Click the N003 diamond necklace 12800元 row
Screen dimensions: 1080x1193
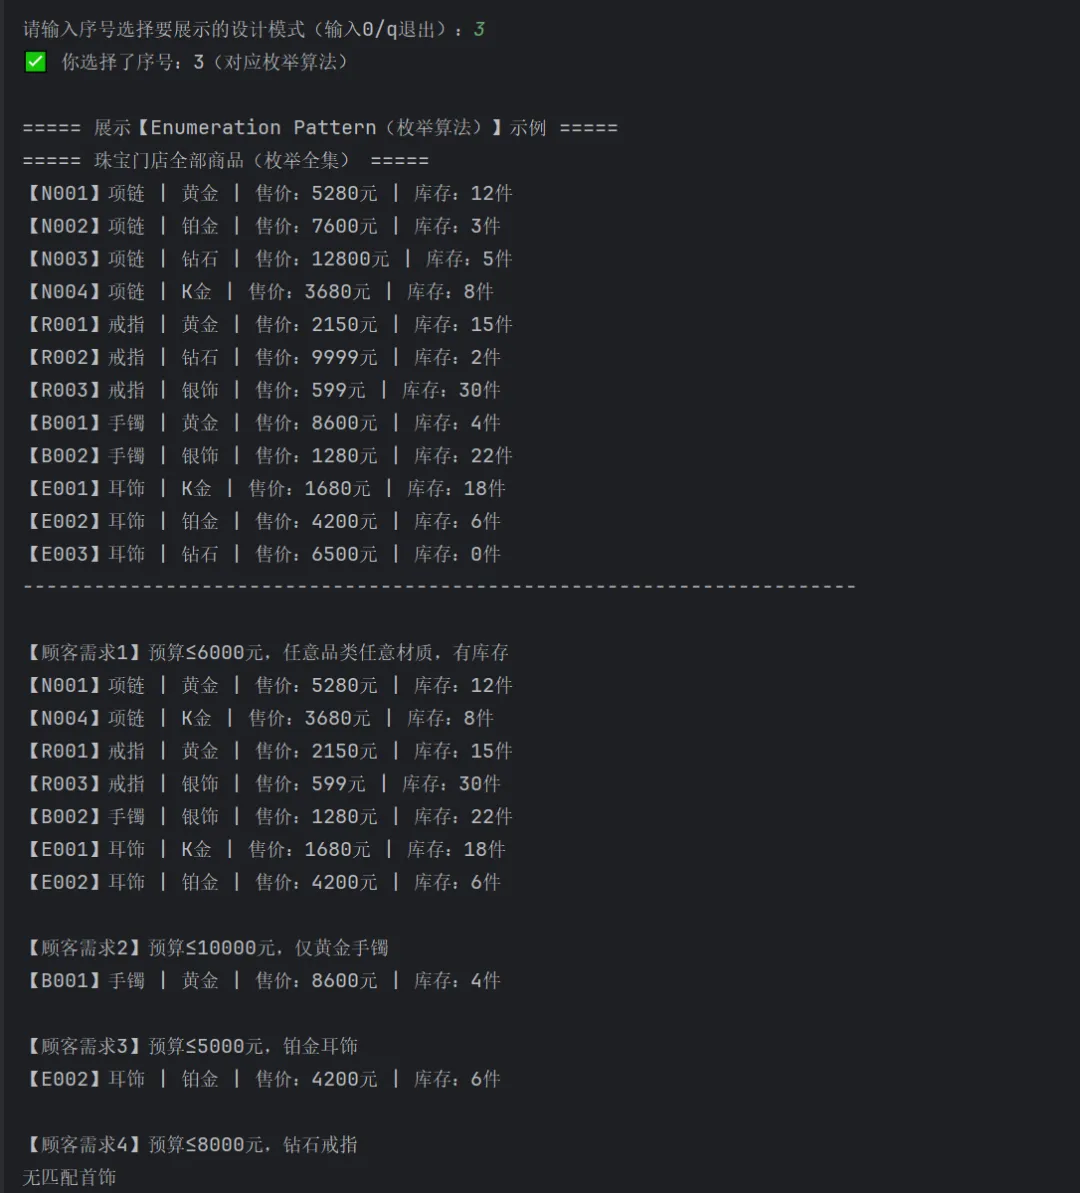[268, 259]
